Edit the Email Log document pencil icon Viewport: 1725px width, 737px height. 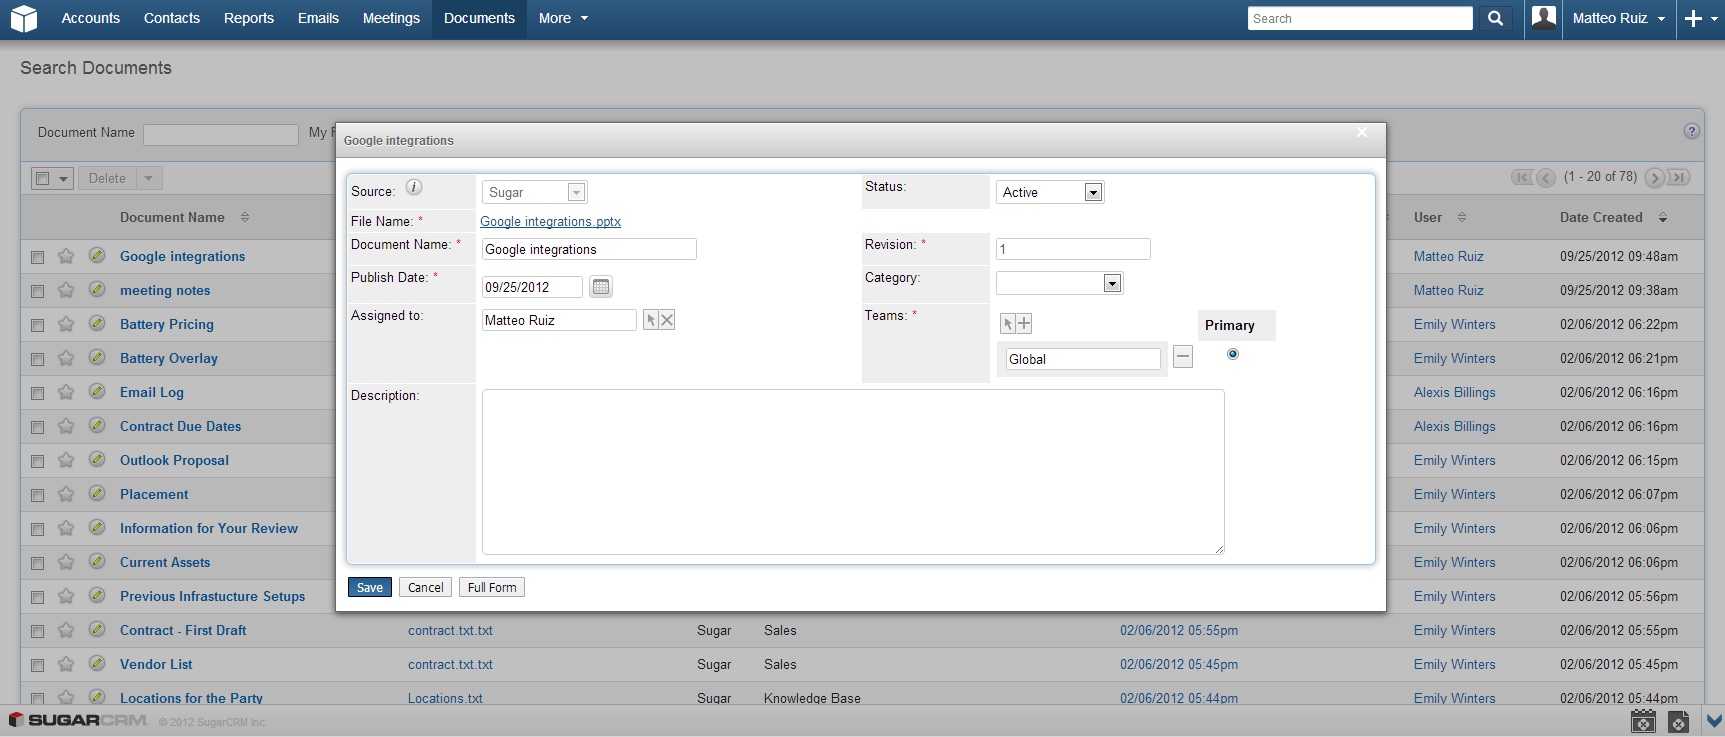click(97, 391)
